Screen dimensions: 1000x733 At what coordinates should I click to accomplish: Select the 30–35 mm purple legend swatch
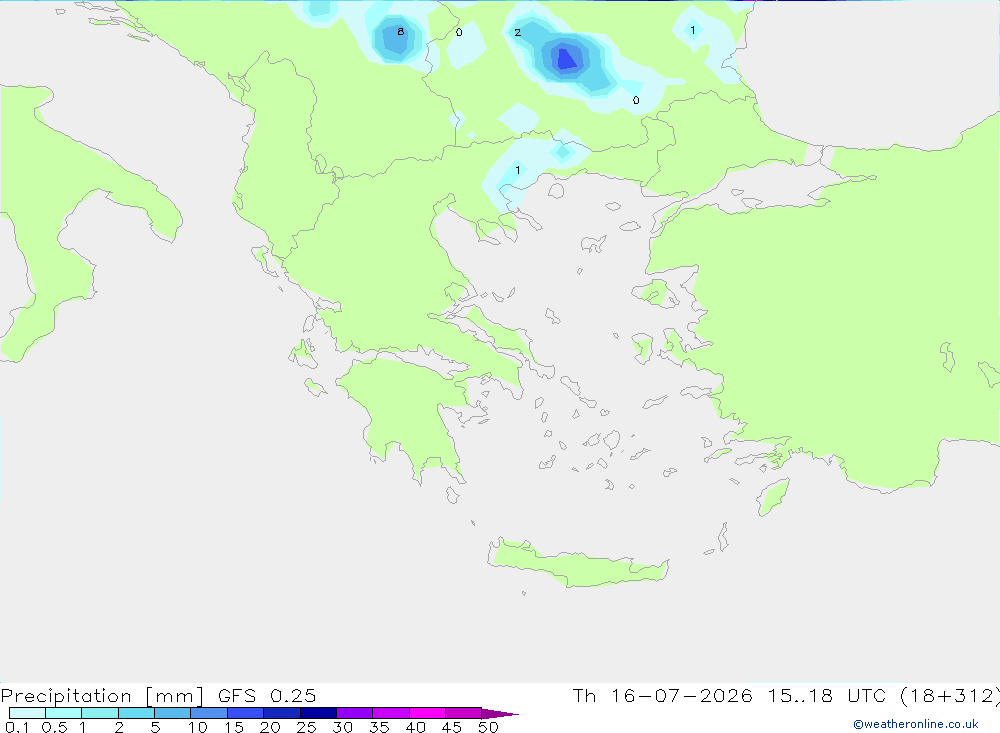(354, 713)
